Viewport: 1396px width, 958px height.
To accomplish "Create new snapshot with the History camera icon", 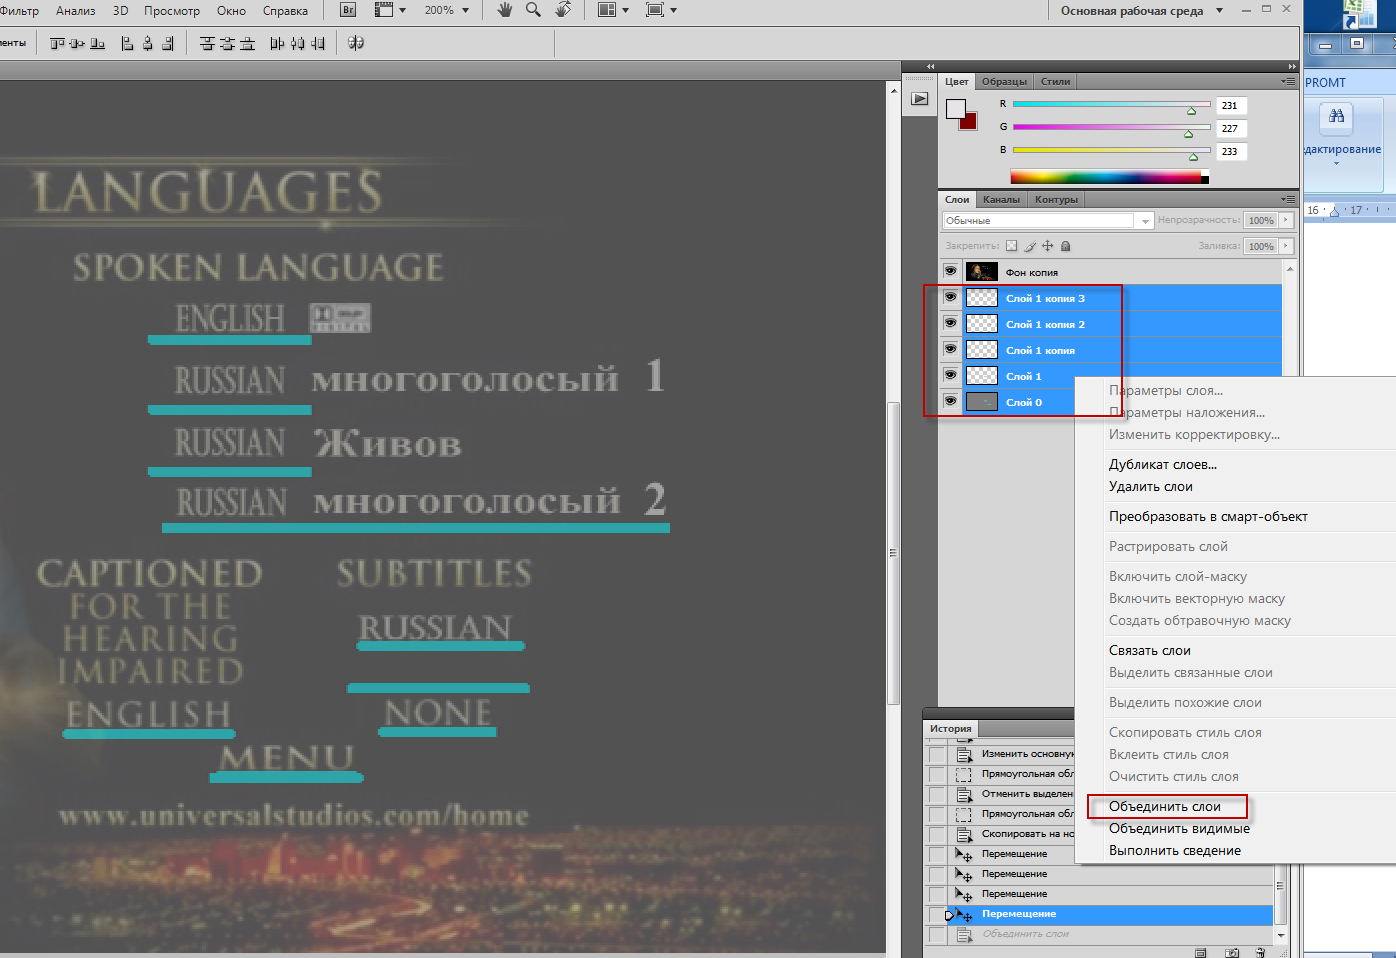I will click(1232, 953).
